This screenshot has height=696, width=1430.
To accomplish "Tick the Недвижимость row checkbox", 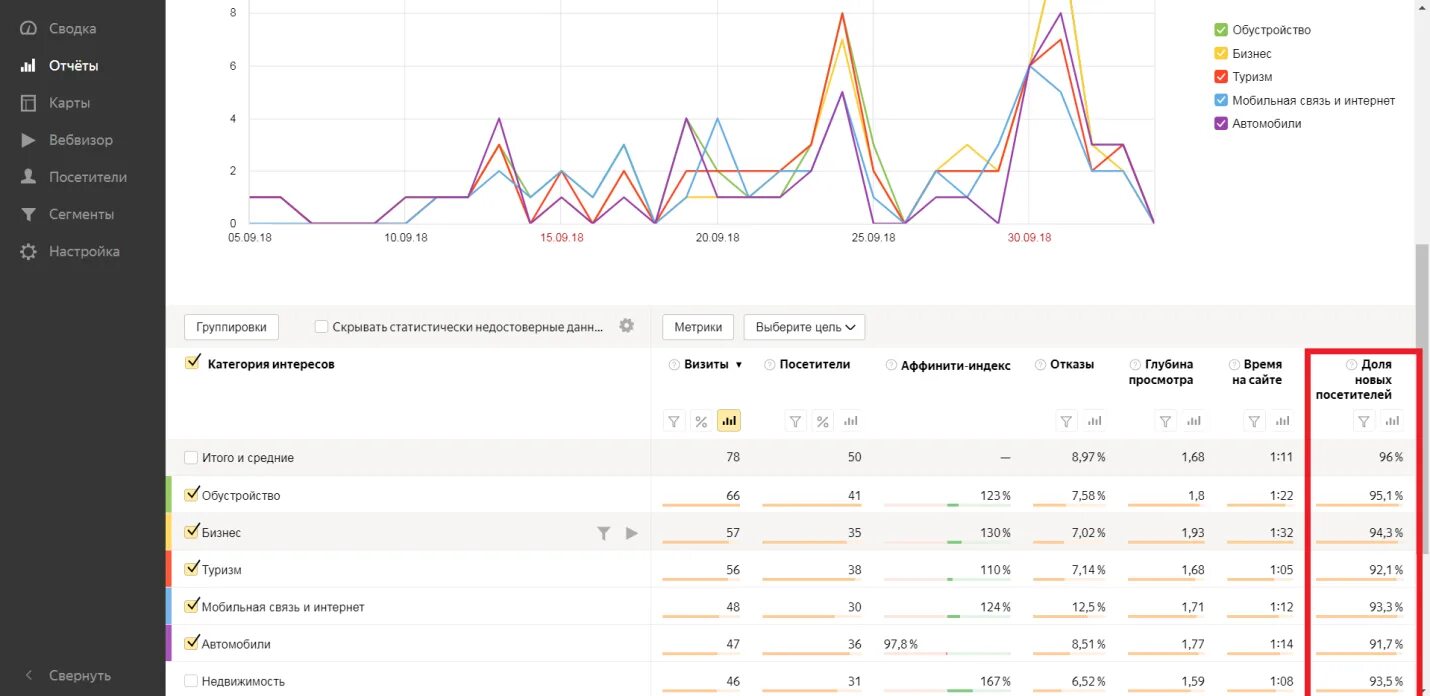I will 191,681.
